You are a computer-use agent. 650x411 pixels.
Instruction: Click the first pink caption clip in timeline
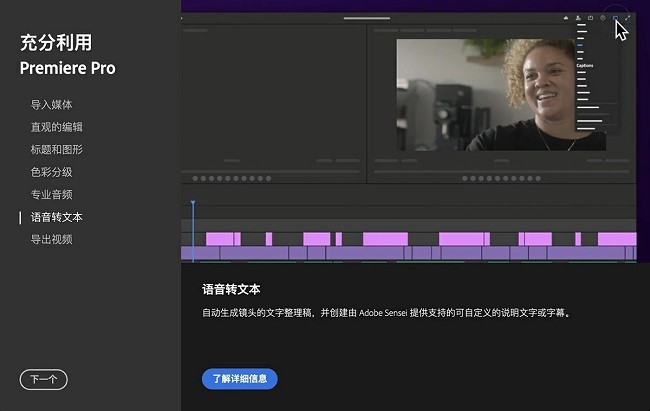coord(219,239)
